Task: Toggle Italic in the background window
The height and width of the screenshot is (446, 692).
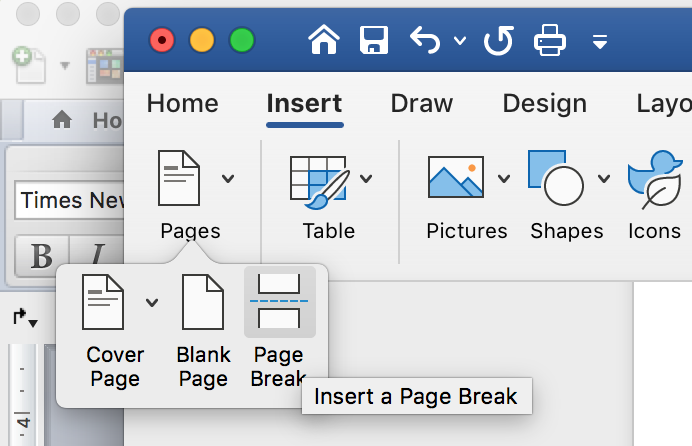Action: pyautogui.click(x=97, y=256)
